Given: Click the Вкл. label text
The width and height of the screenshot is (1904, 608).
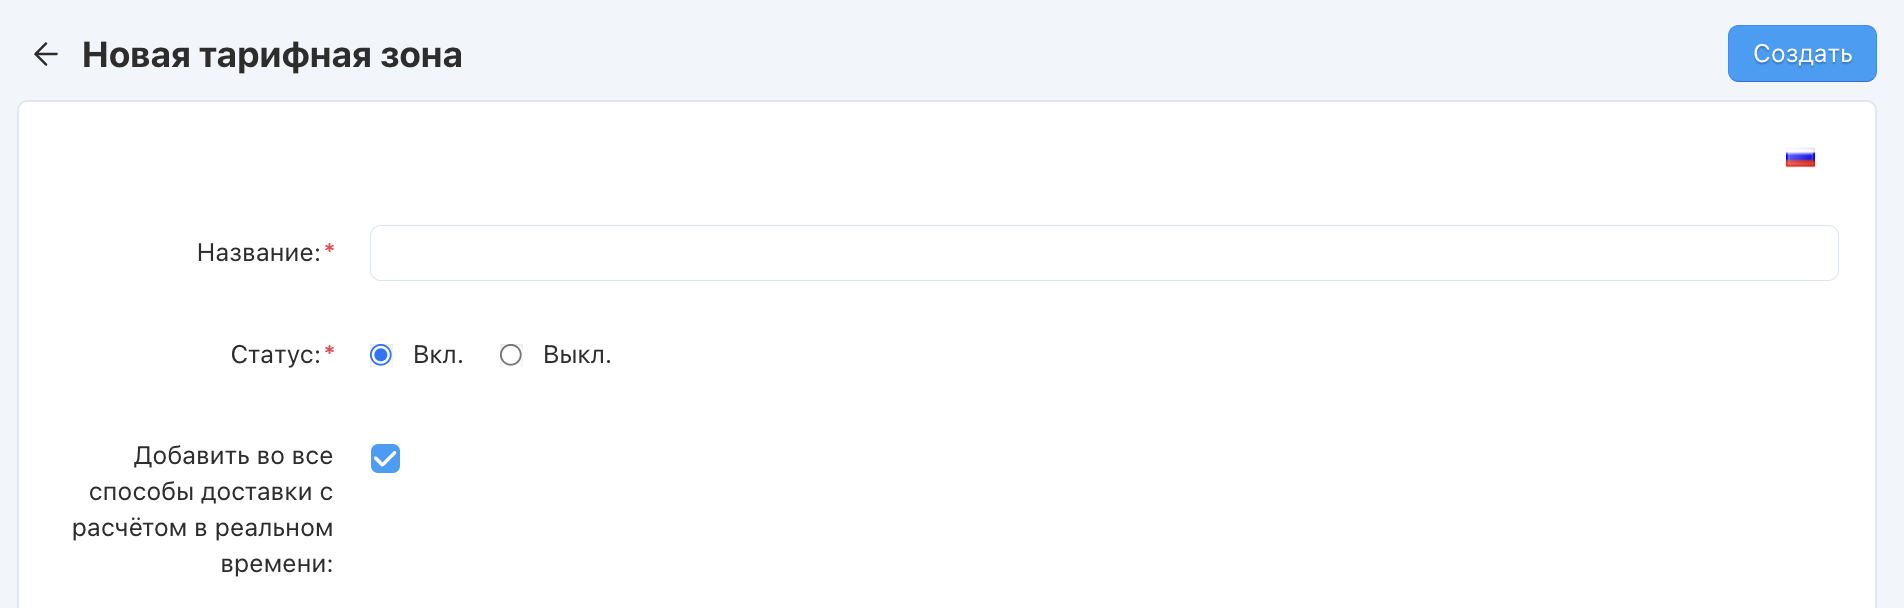Looking at the screenshot, I should 438,355.
